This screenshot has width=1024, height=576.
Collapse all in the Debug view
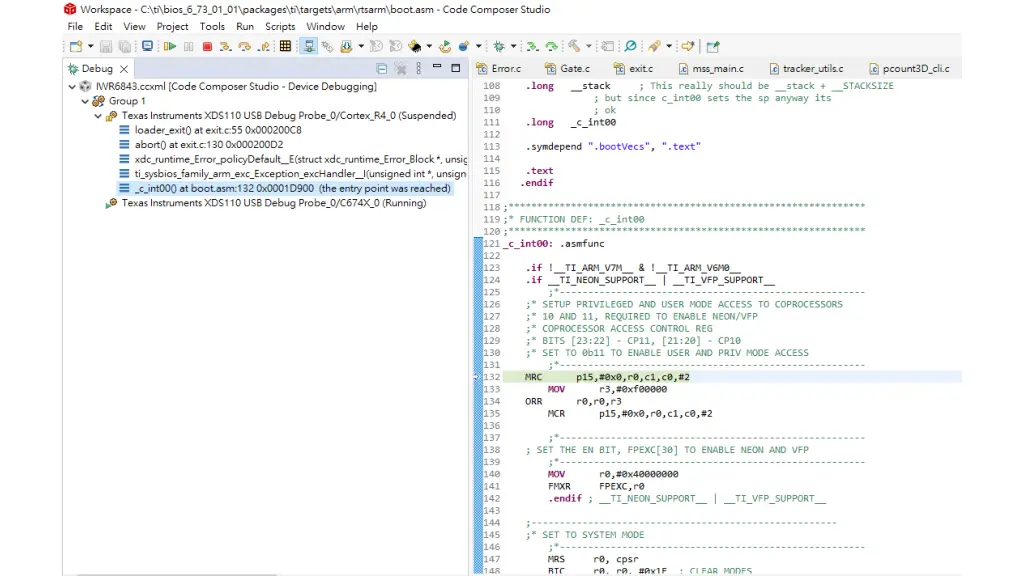(382, 69)
